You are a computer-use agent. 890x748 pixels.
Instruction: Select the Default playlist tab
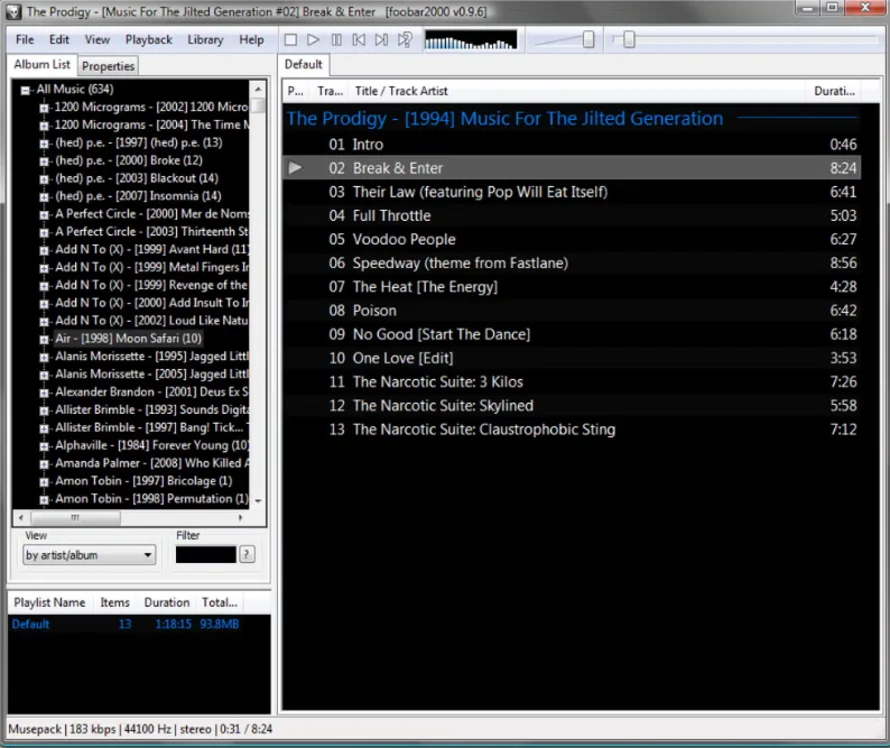(304, 65)
